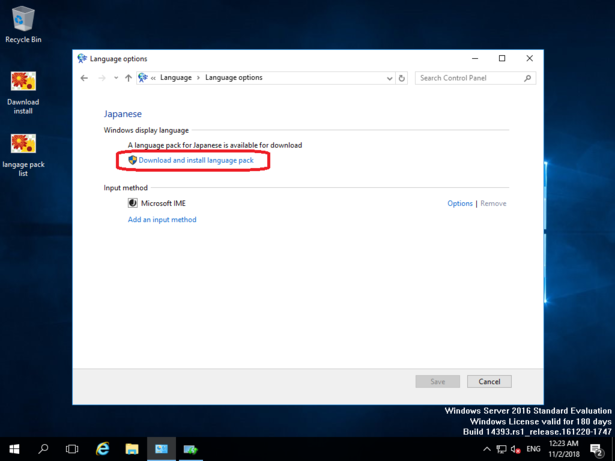
Task: Click the muted volume tray icon
Action: [515, 449]
